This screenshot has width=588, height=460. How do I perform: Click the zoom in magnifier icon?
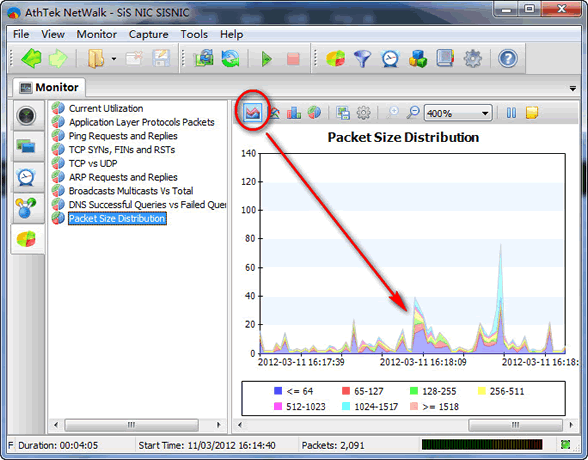(393, 112)
